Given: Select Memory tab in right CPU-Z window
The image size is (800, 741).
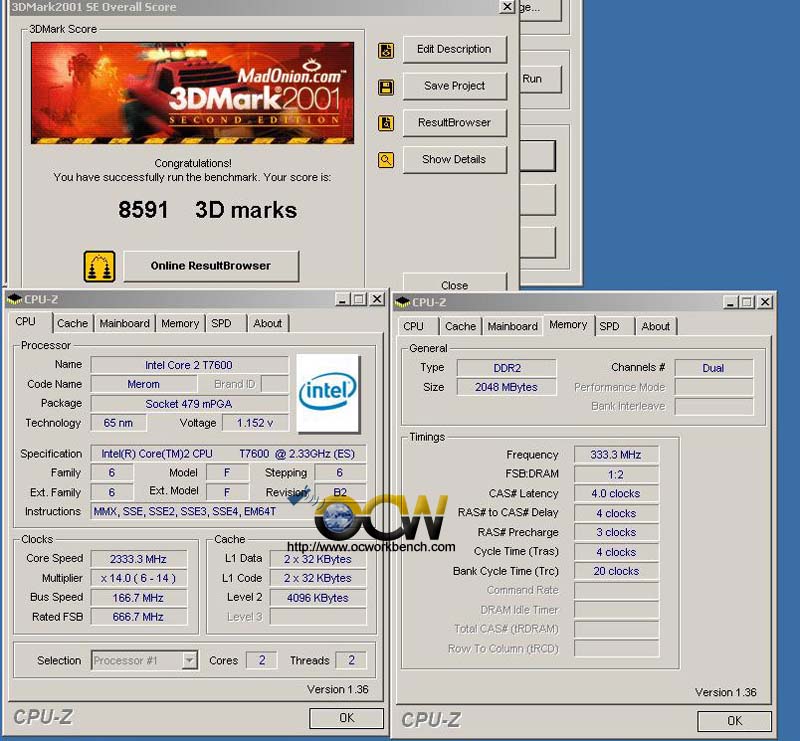Looking at the screenshot, I should pos(568,325).
